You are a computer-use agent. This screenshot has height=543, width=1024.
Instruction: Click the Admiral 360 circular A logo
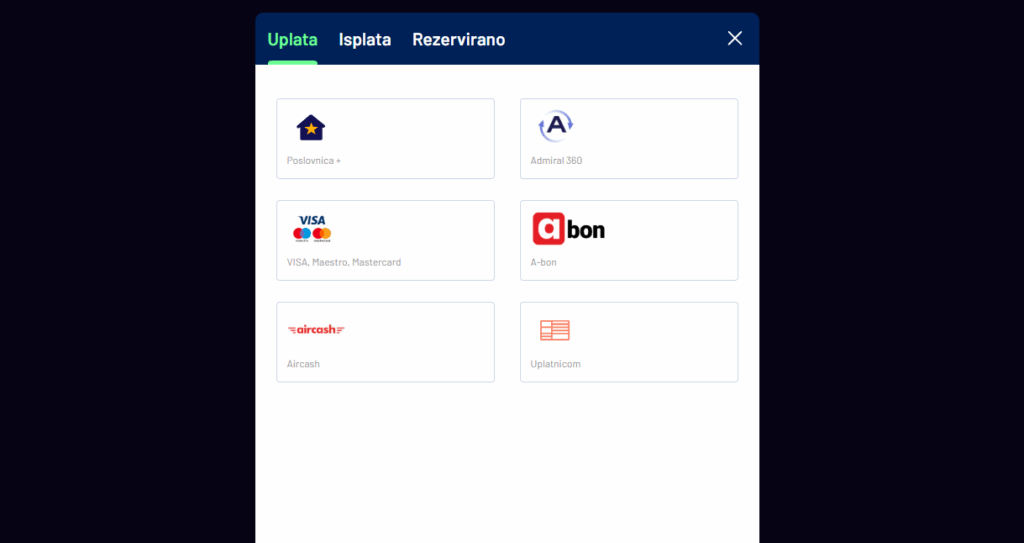pyautogui.click(x=556, y=126)
